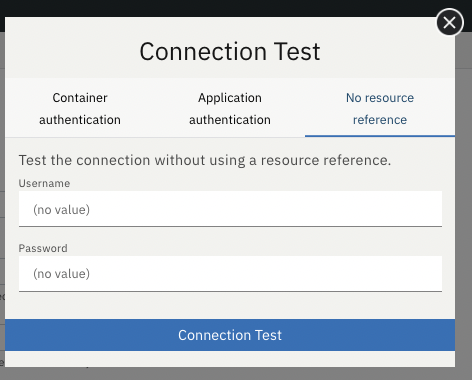Close the Connection Test dialog

pyautogui.click(x=450, y=23)
